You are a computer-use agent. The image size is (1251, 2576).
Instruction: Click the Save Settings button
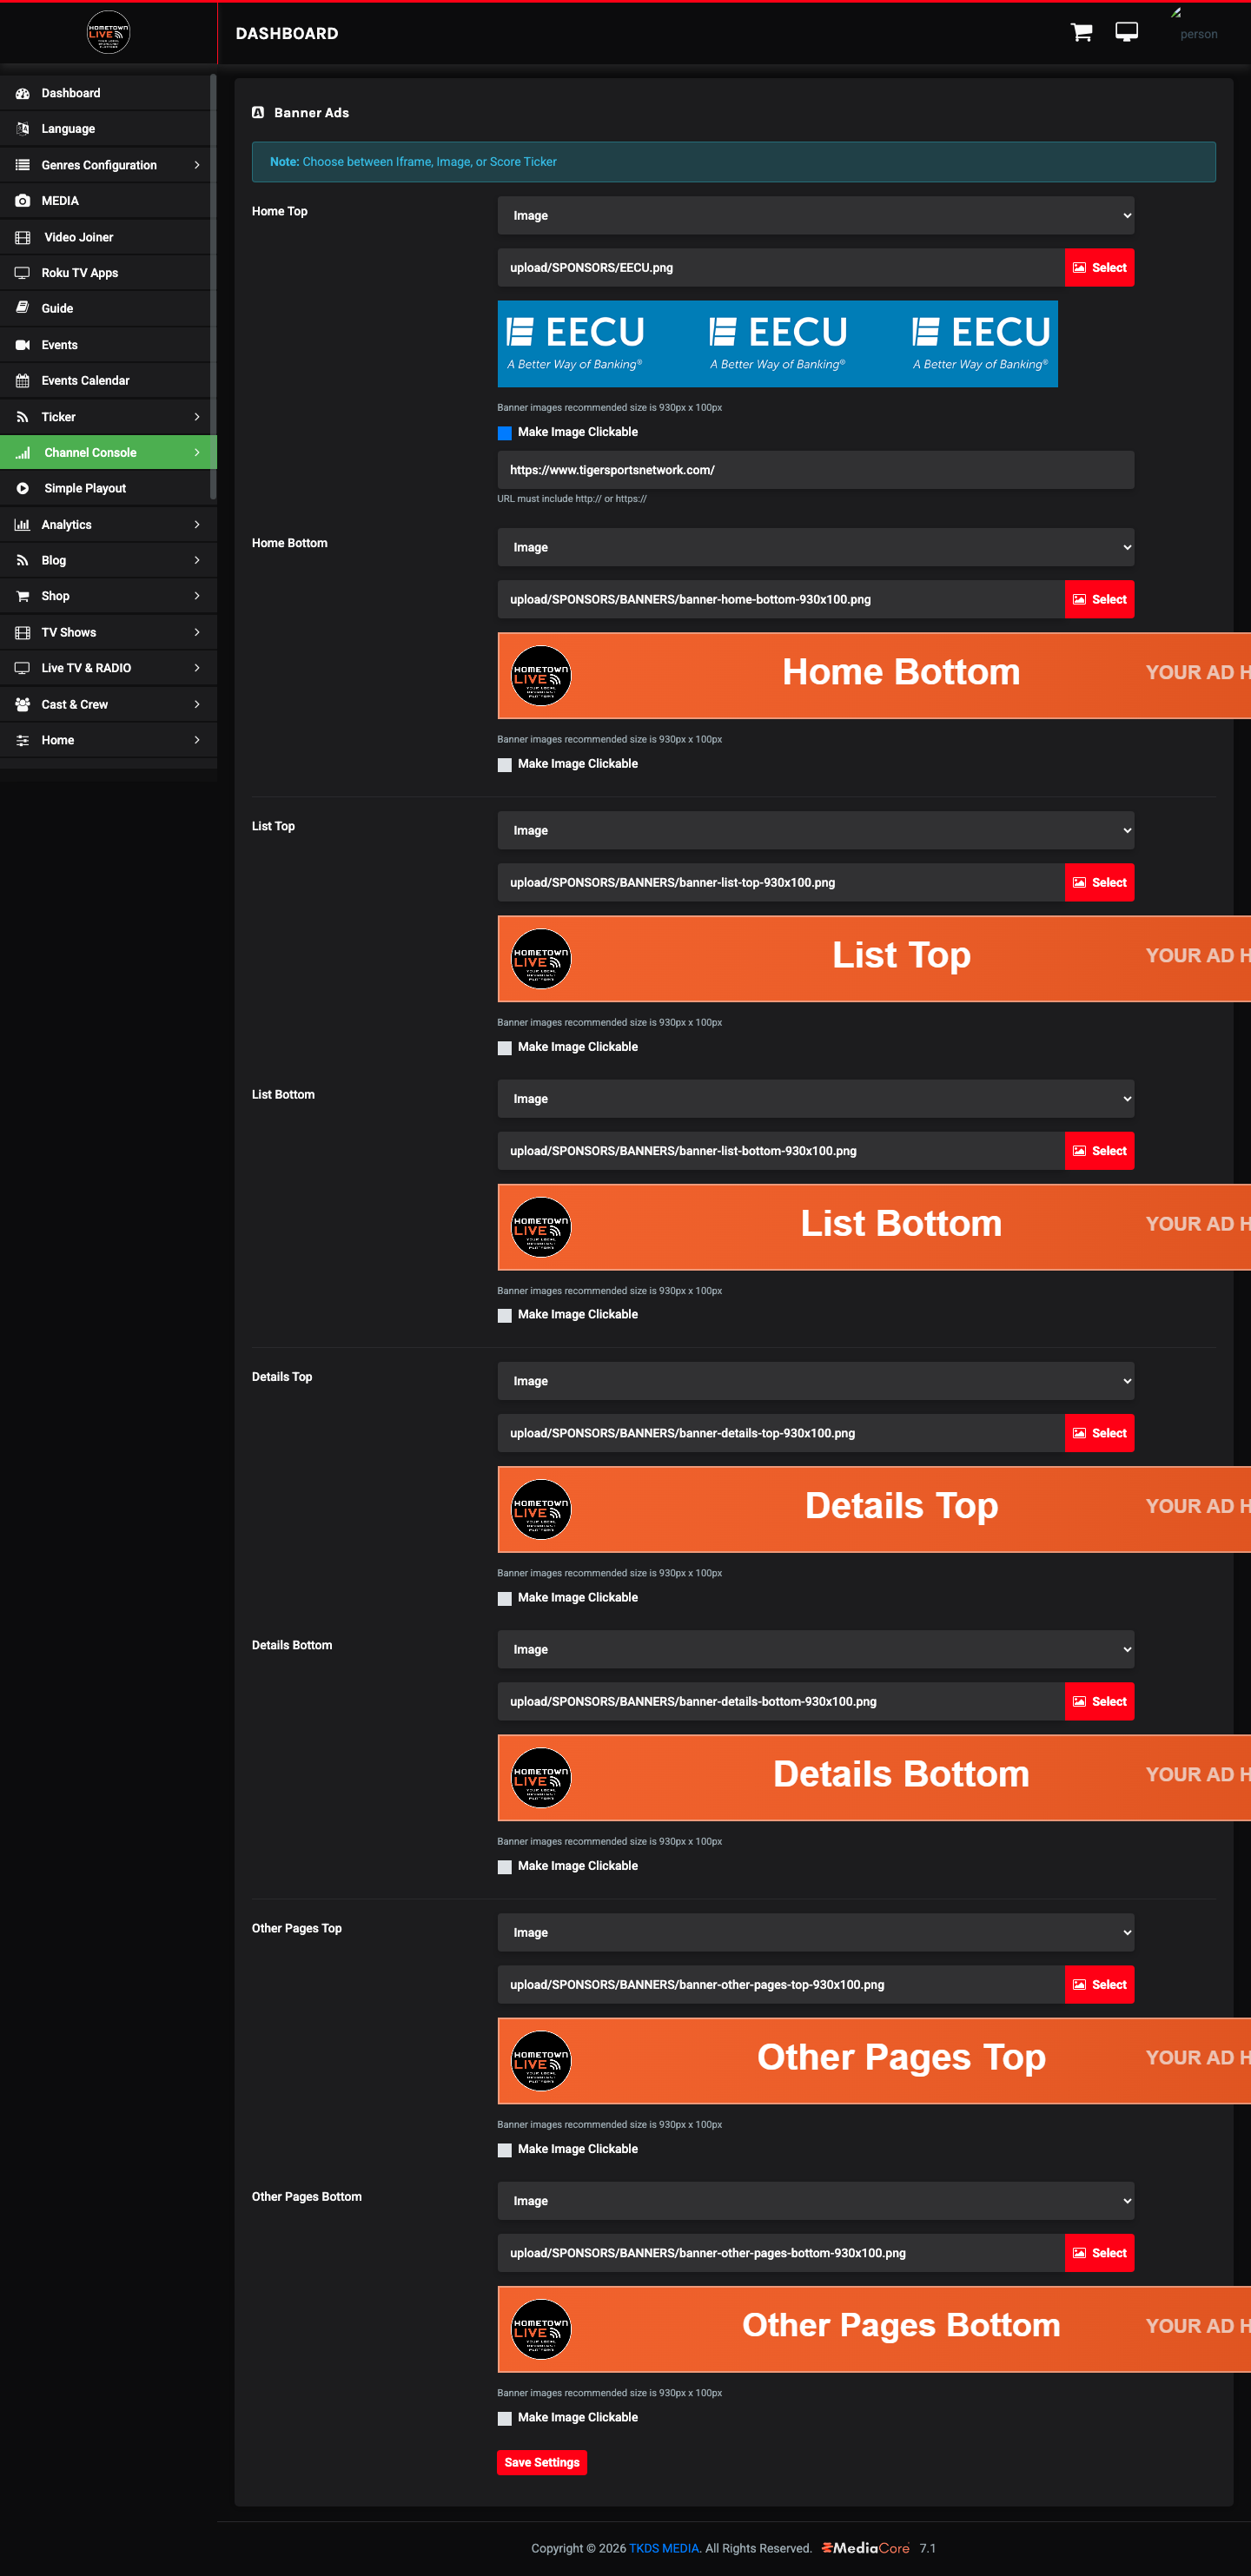tap(542, 2462)
